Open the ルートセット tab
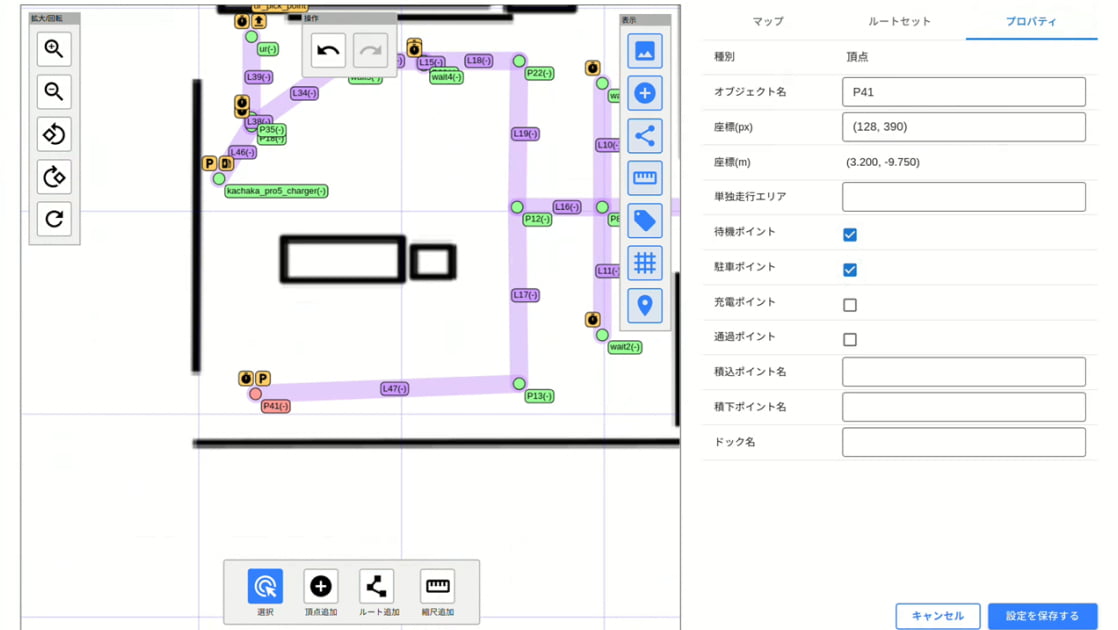The height and width of the screenshot is (630, 1118). (x=899, y=21)
